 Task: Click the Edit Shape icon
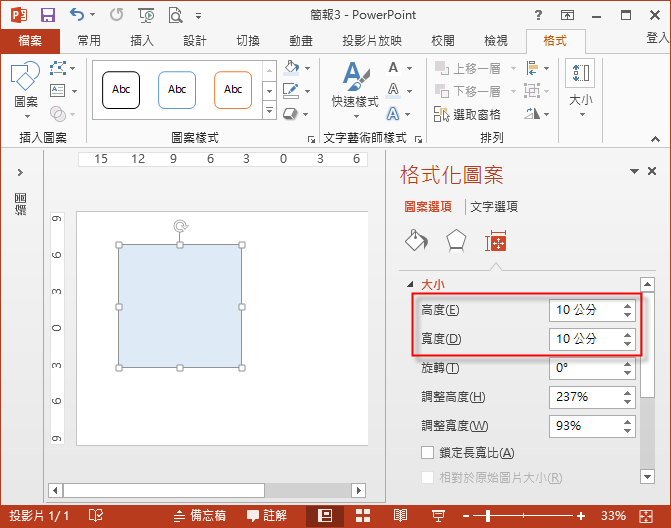point(58,68)
